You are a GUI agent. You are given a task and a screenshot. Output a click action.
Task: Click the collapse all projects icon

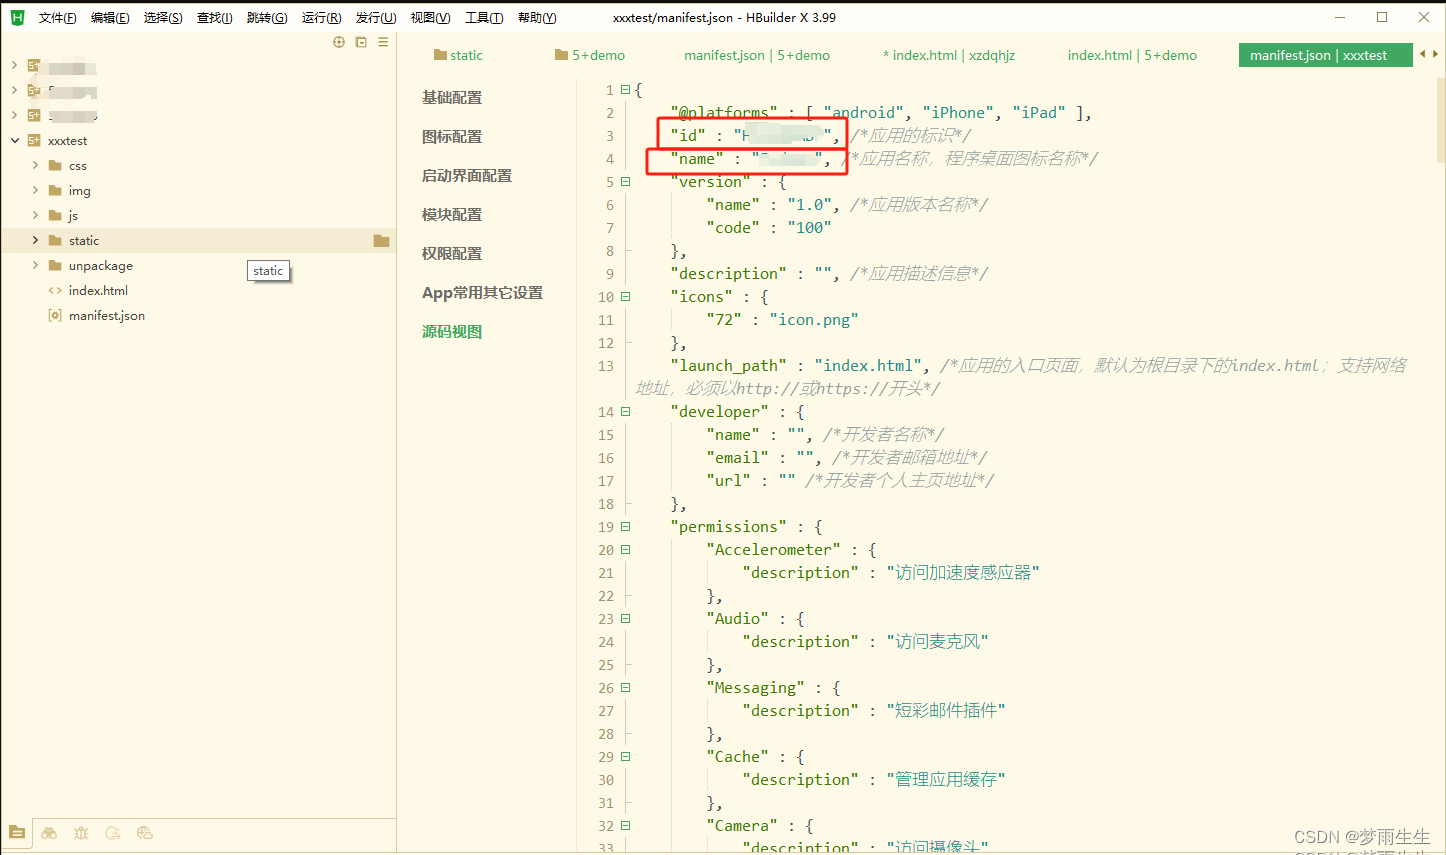(x=361, y=42)
